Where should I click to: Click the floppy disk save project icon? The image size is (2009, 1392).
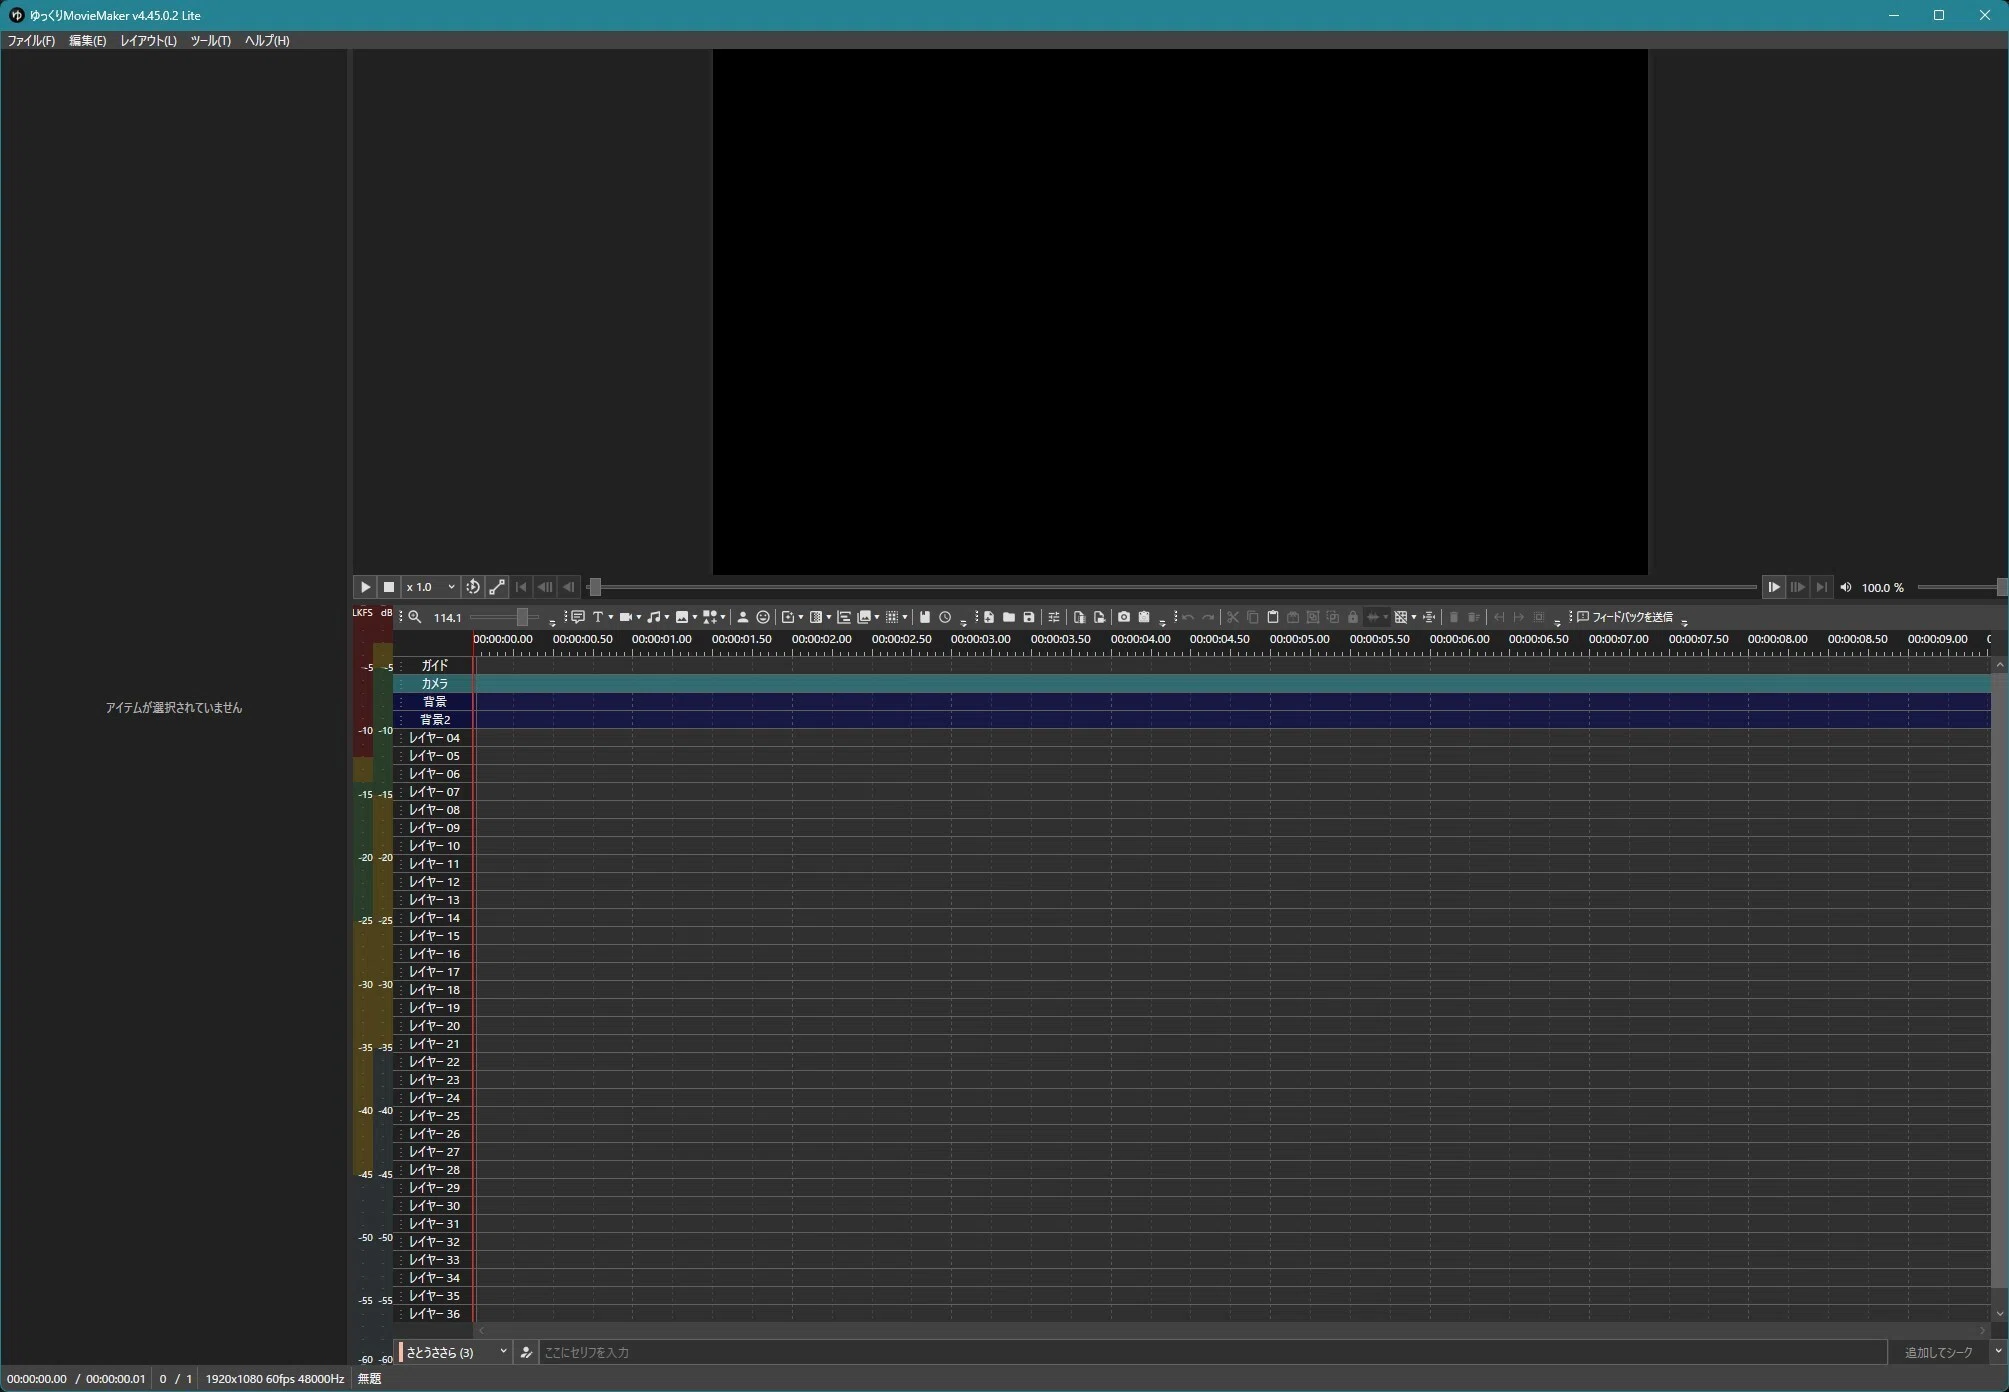tap(1028, 617)
